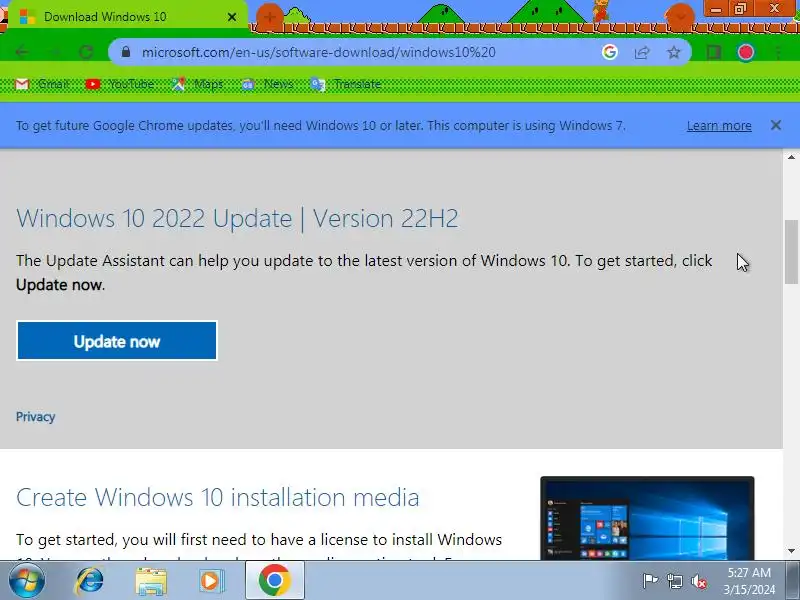800x600 pixels.
Task: Click the scrollbar up arrow
Action: [x=791, y=157]
